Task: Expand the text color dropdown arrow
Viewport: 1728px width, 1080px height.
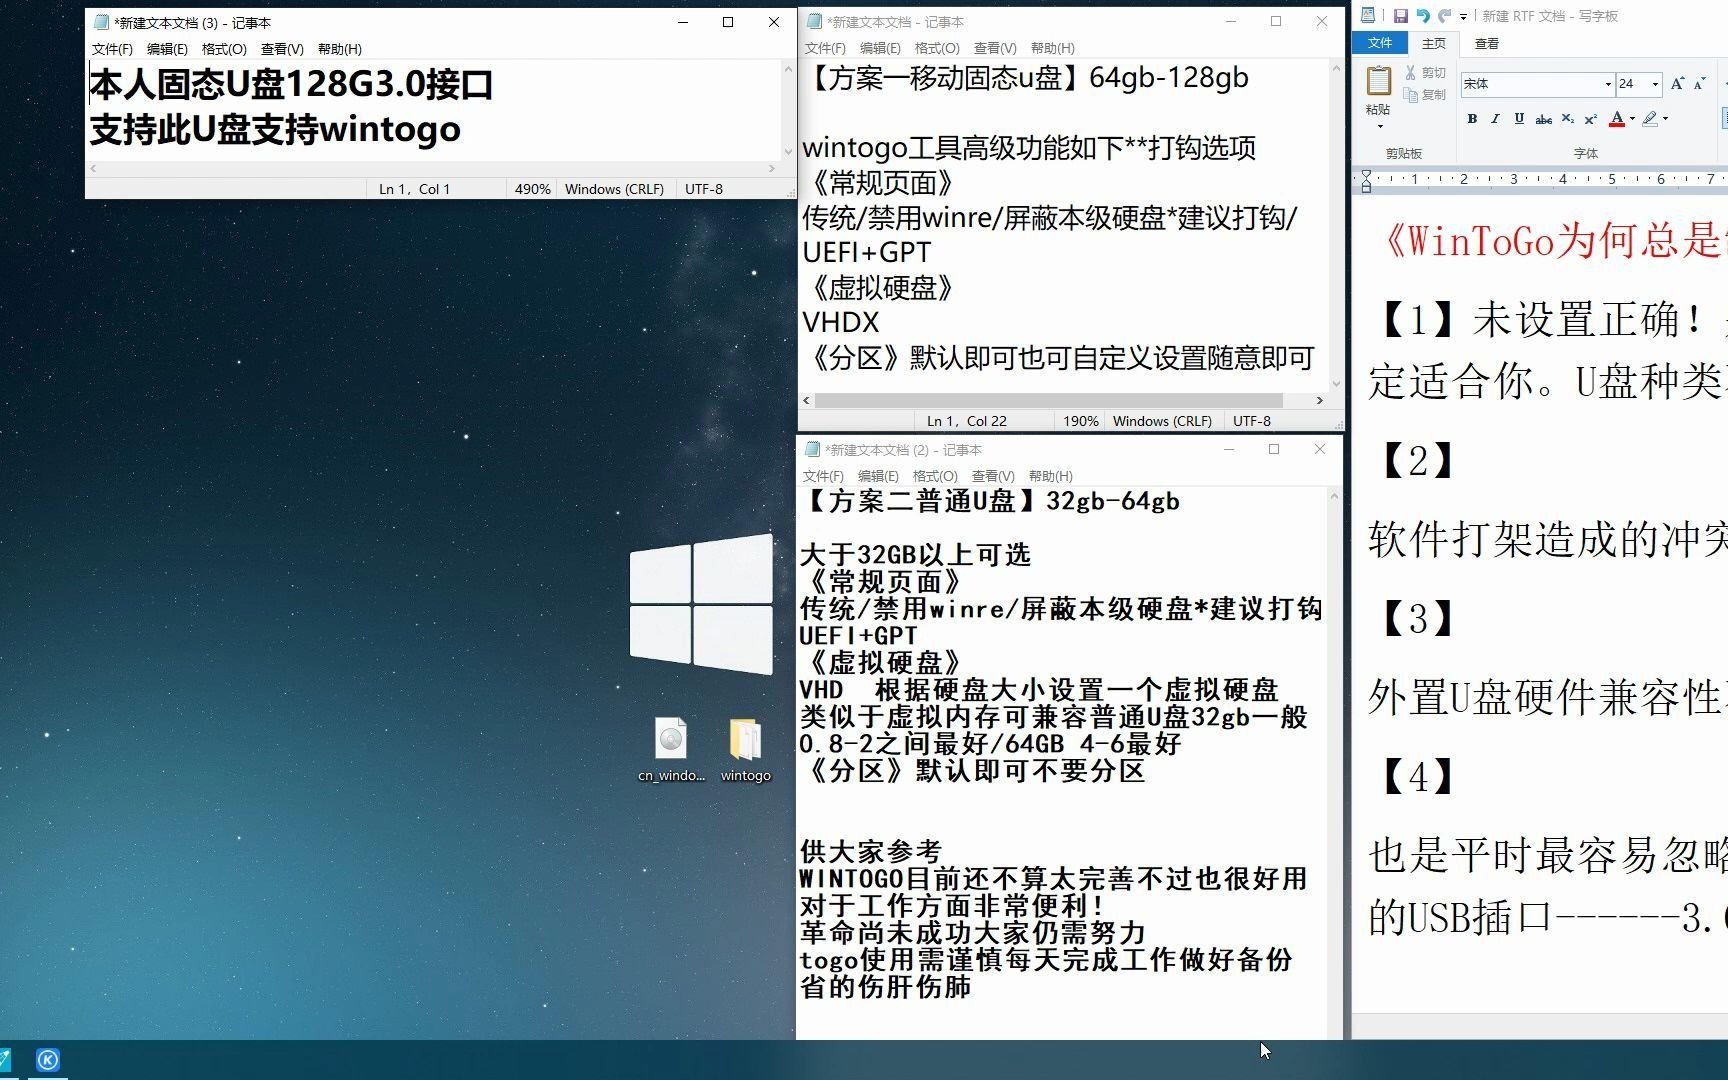Action: tap(1632, 119)
